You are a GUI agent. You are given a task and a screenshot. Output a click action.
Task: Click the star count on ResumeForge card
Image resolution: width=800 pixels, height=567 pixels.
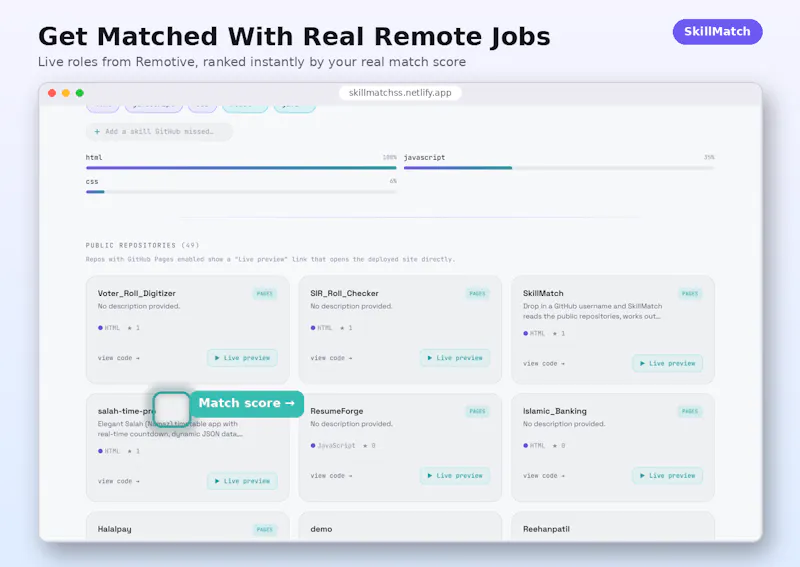point(369,446)
